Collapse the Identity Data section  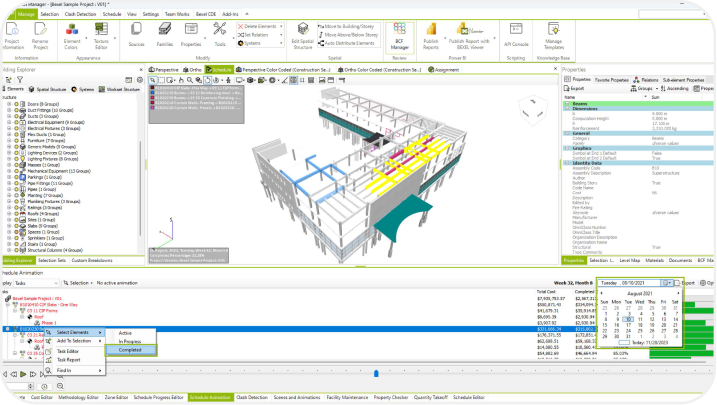pos(567,163)
